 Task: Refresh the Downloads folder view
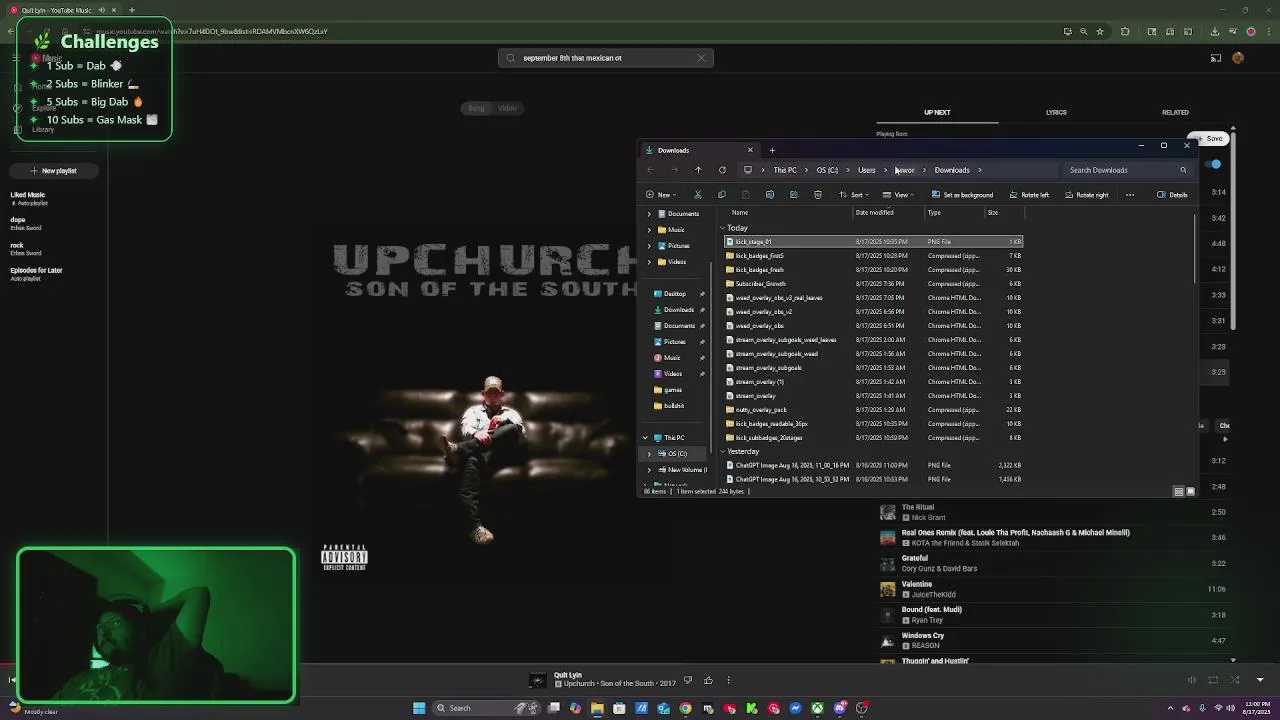pyautogui.click(x=722, y=170)
